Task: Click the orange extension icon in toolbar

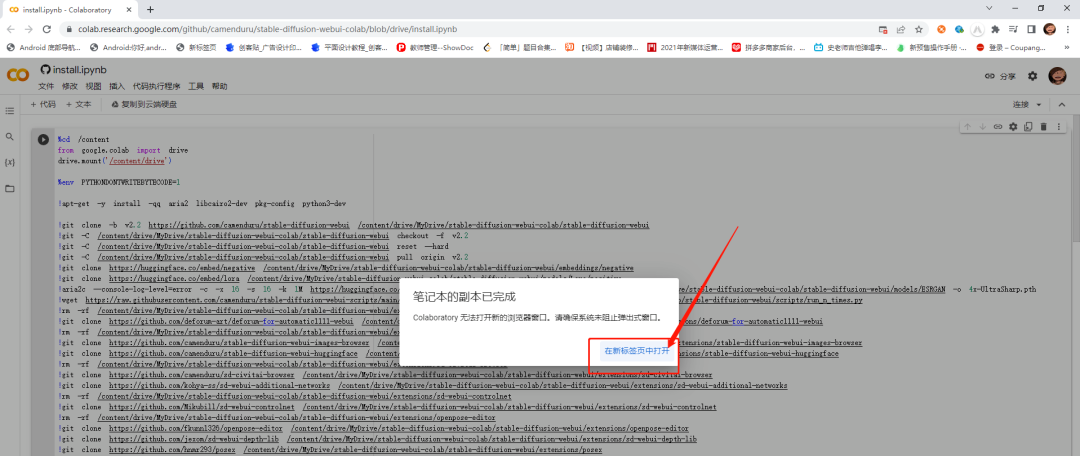Action: pyautogui.click(x=942, y=30)
